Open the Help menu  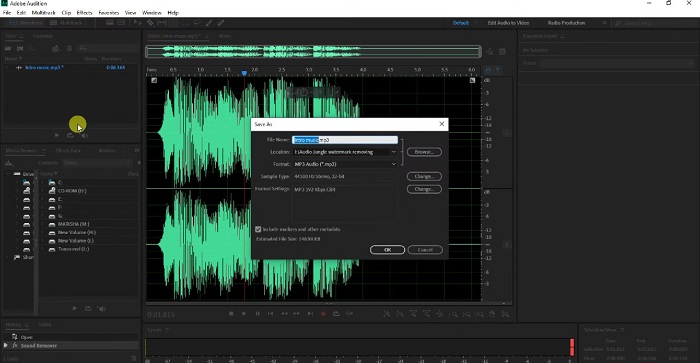(x=173, y=13)
